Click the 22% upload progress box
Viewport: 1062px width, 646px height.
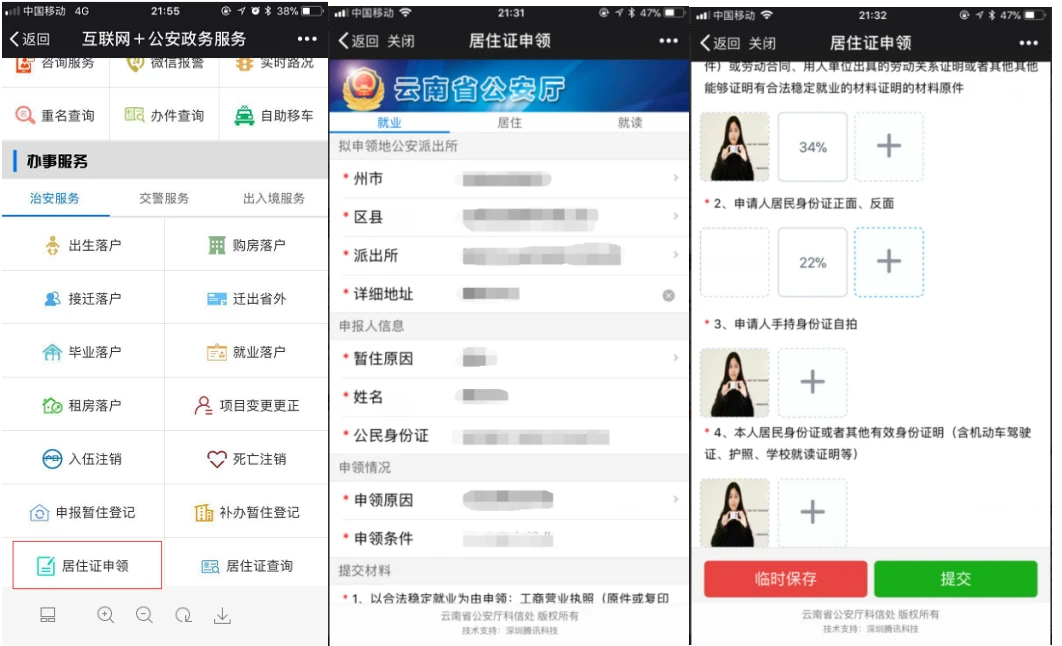point(813,263)
